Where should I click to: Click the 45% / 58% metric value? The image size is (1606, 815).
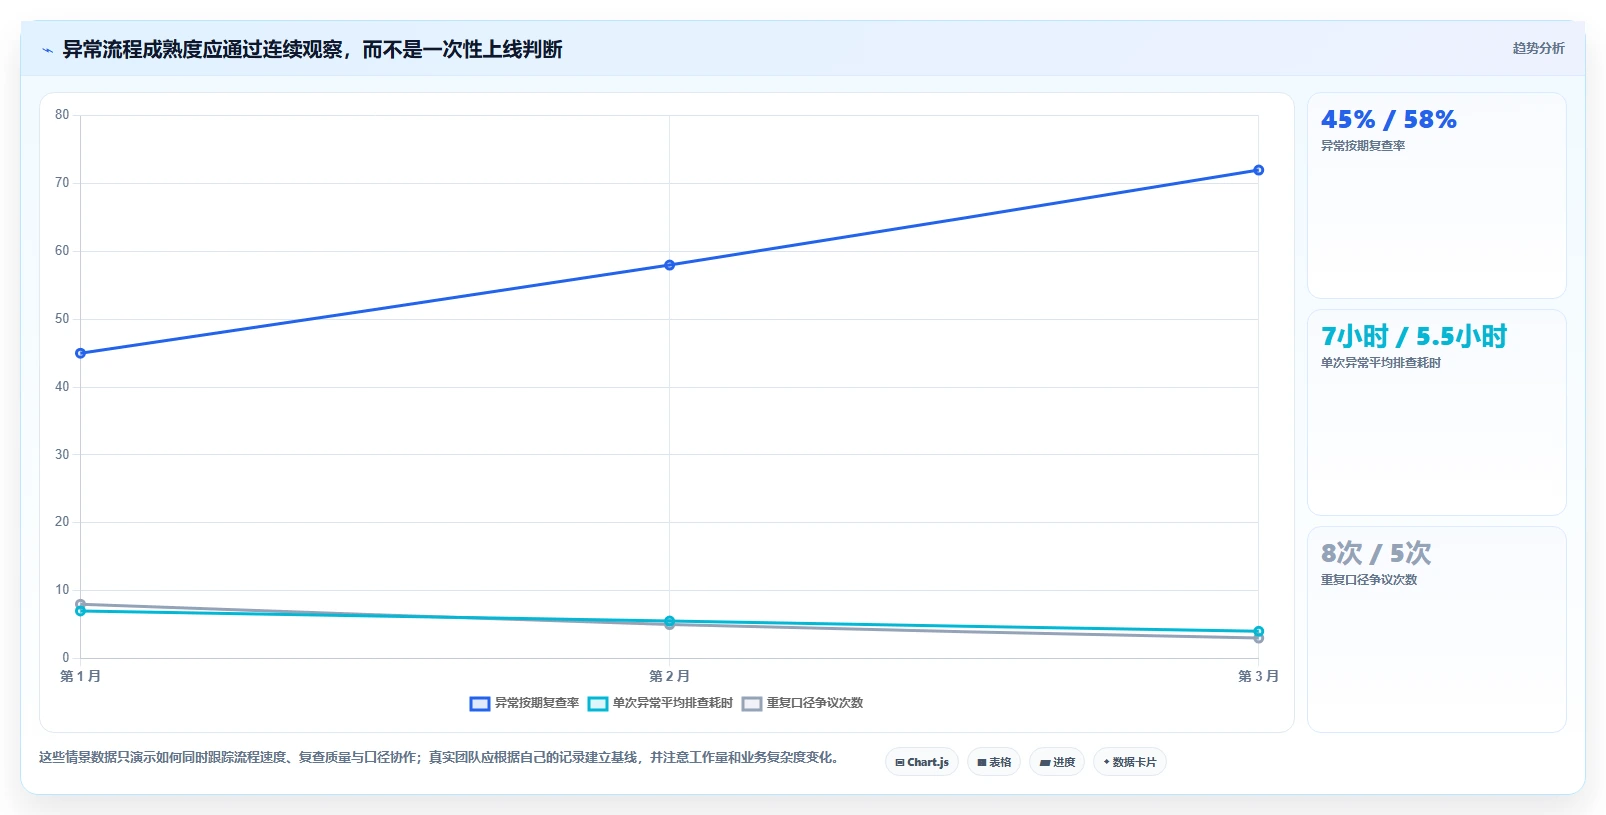(1388, 120)
